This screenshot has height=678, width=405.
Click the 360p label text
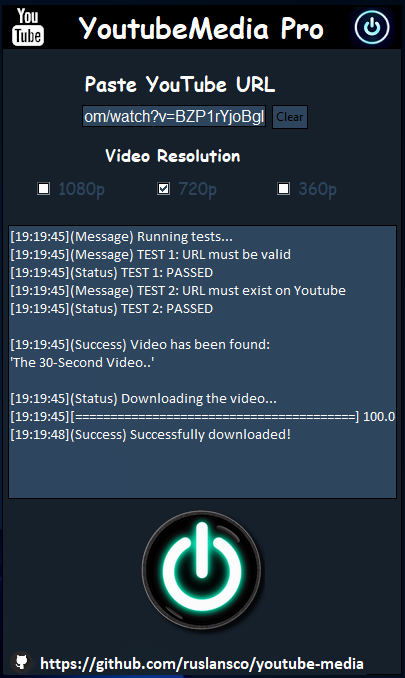click(317, 189)
